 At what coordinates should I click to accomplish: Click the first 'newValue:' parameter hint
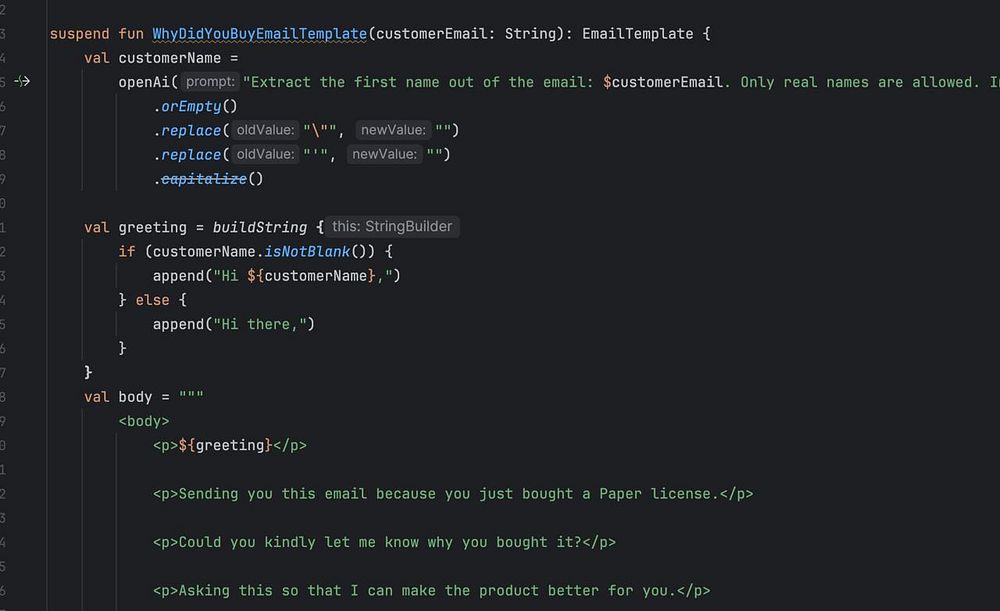coord(393,130)
